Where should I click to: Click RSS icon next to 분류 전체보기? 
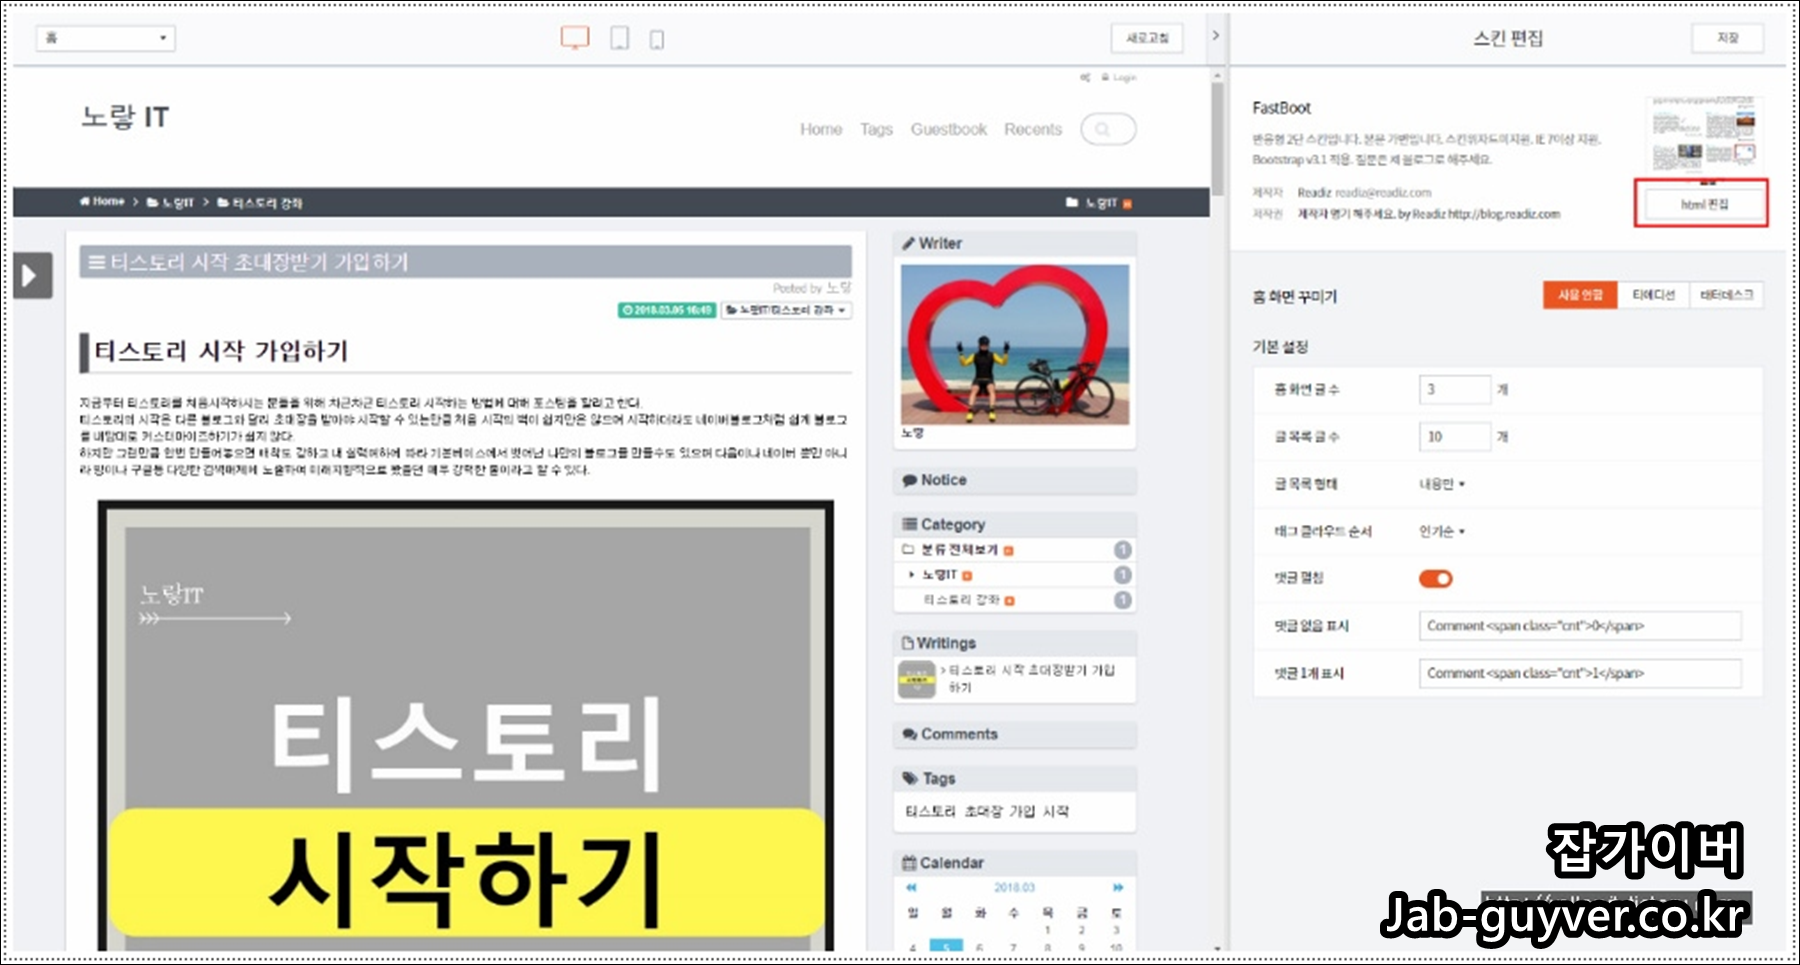1008,551
